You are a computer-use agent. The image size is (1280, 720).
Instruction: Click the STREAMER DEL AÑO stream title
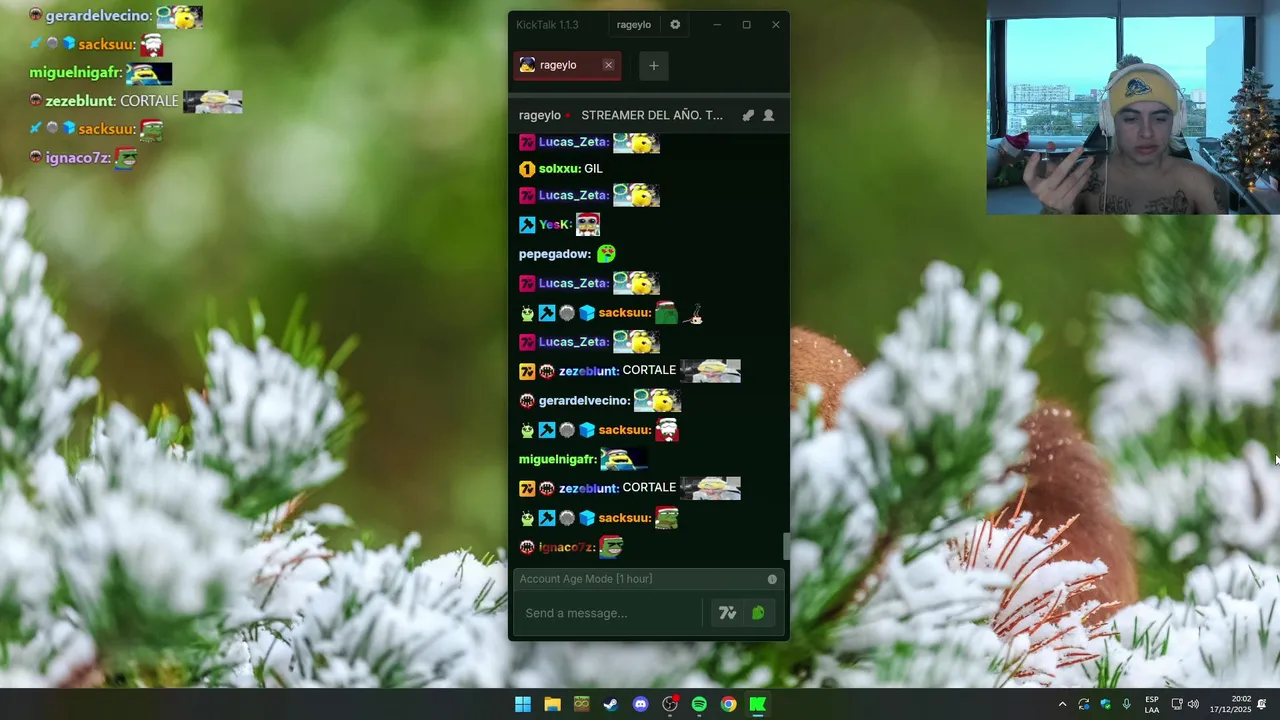pos(652,115)
